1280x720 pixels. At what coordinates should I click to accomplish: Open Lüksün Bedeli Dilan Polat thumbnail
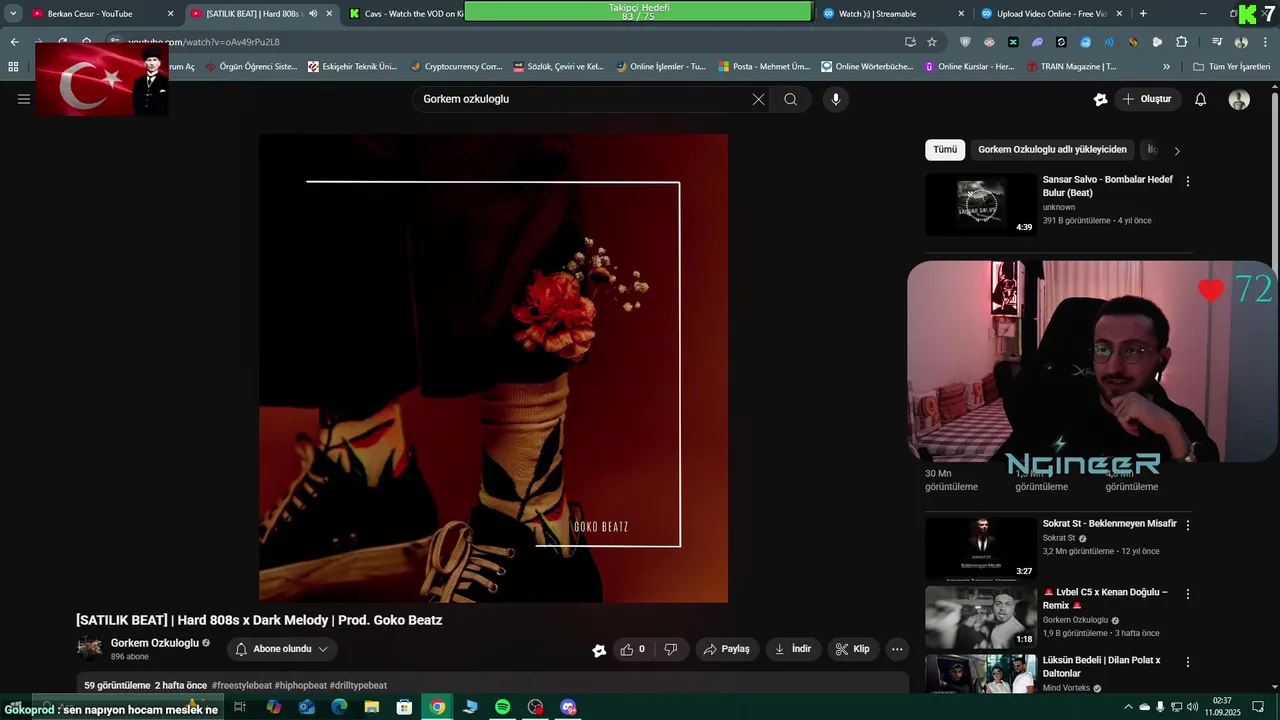[981, 674]
